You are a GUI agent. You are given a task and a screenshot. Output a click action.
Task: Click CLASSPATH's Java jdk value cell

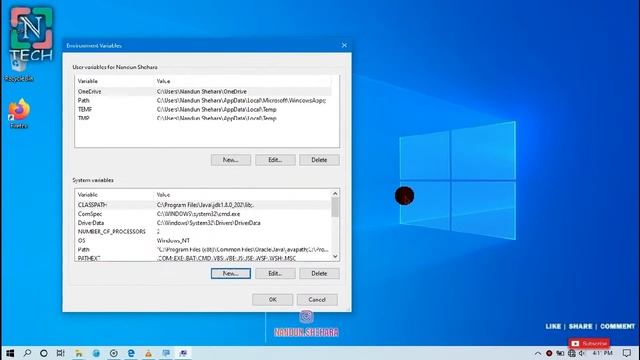(x=205, y=205)
